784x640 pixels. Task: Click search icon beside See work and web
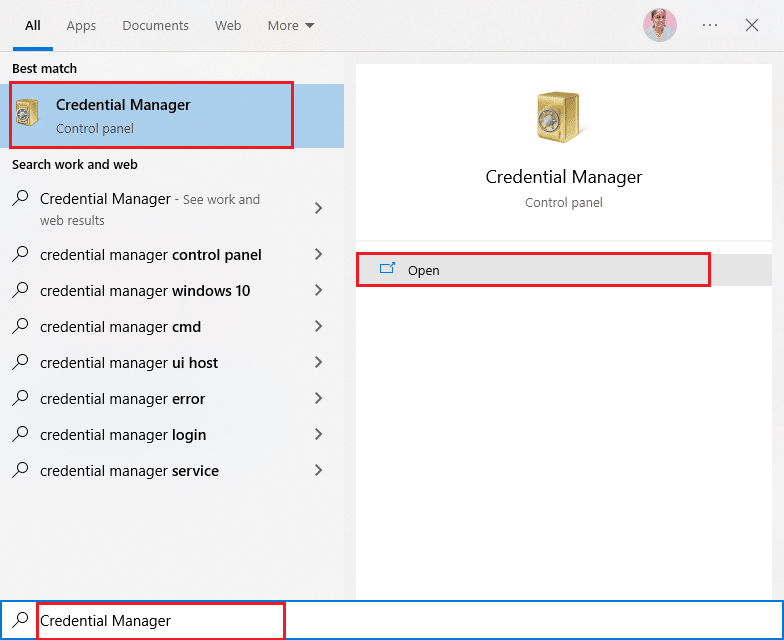click(x=20, y=198)
